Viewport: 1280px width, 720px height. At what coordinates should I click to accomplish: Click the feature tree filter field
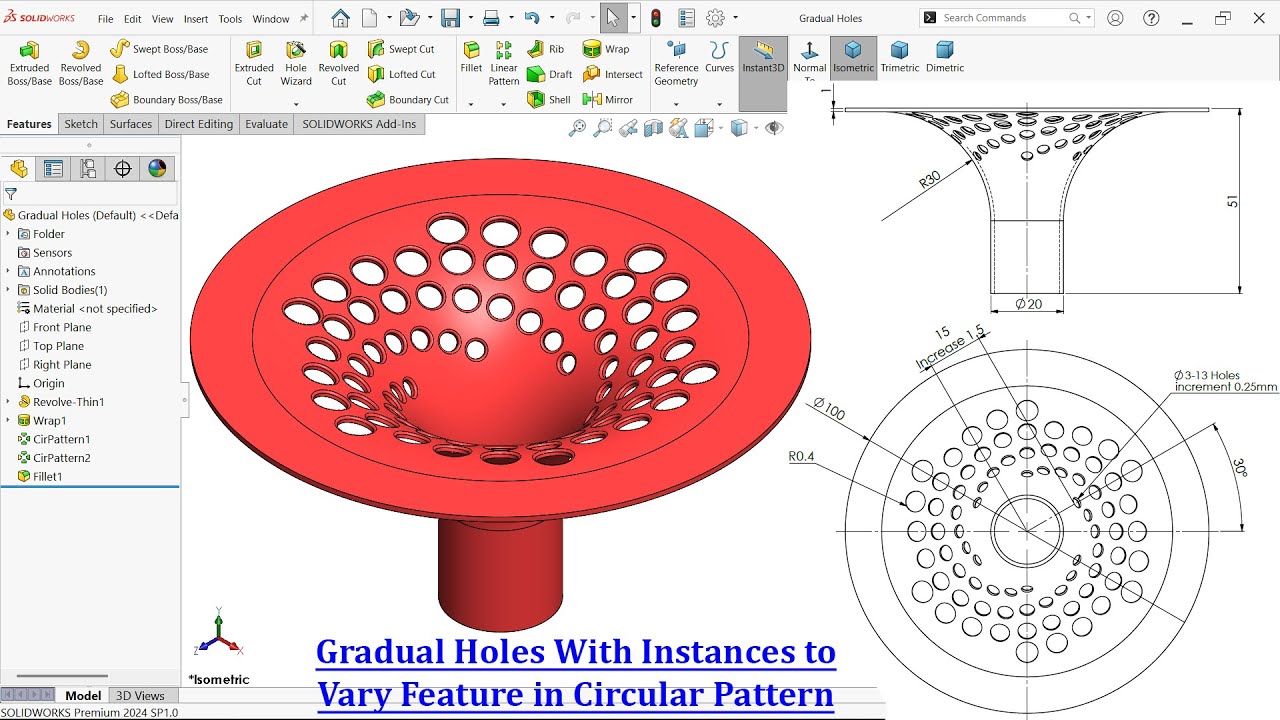click(x=90, y=194)
